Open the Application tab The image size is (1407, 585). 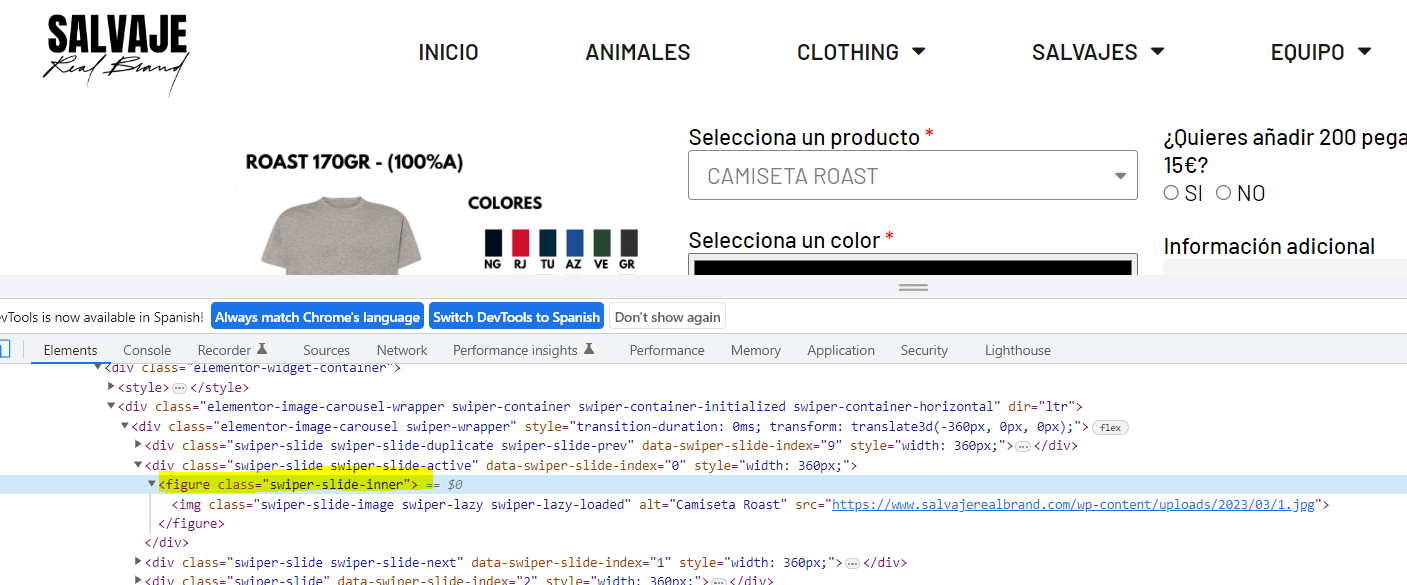pos(841,350)
